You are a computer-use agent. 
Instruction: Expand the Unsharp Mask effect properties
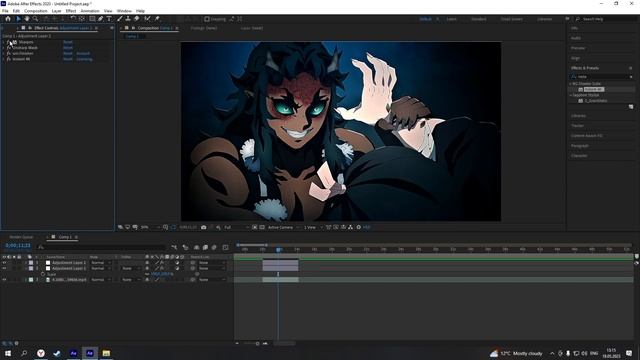(4, 48)
